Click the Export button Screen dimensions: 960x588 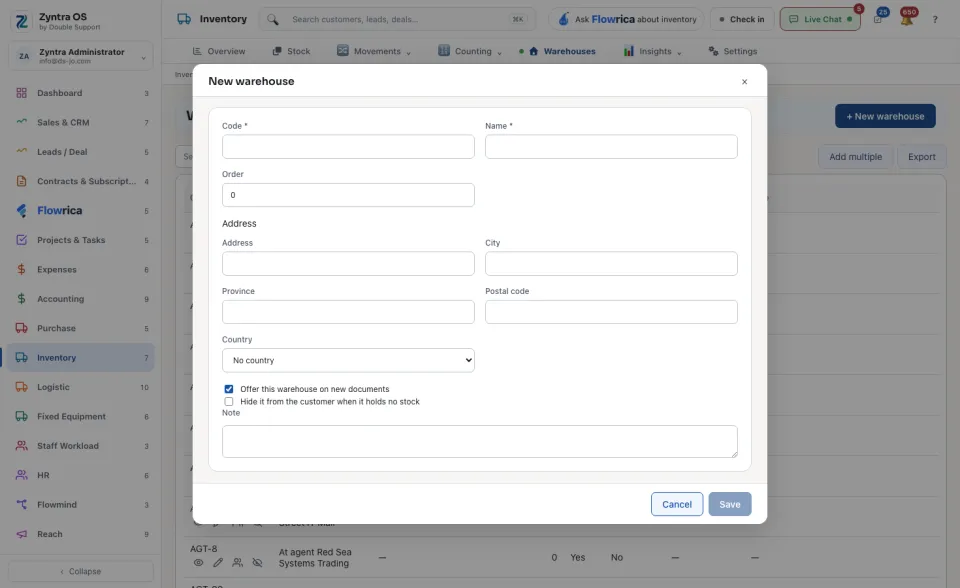[x=922, y=157]
